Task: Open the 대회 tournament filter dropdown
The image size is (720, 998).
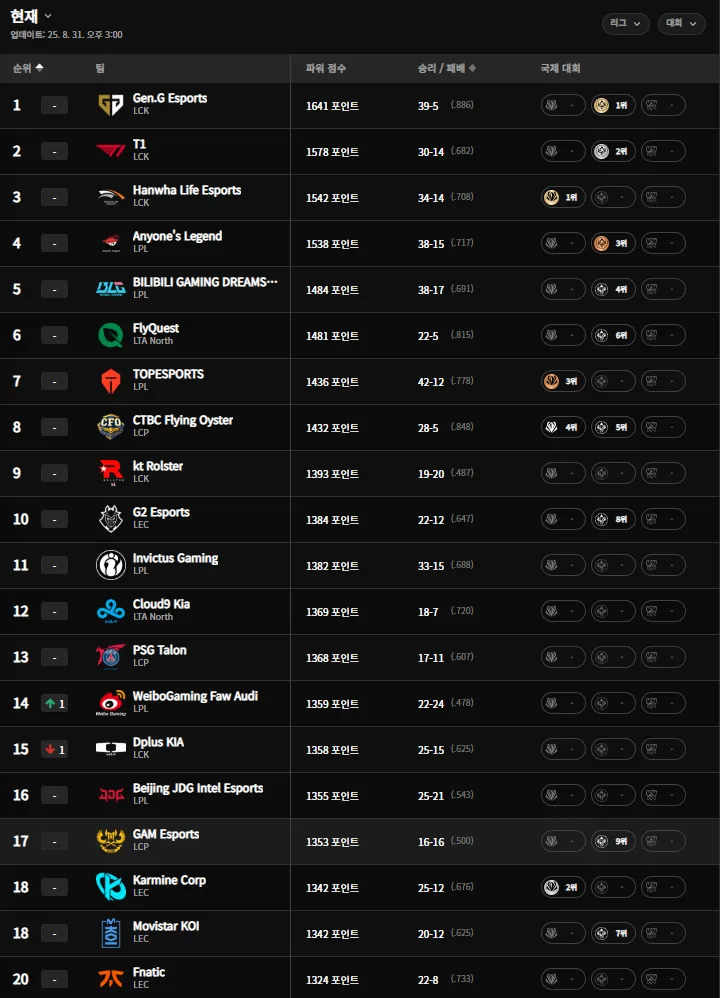Action: coord(681,24)
